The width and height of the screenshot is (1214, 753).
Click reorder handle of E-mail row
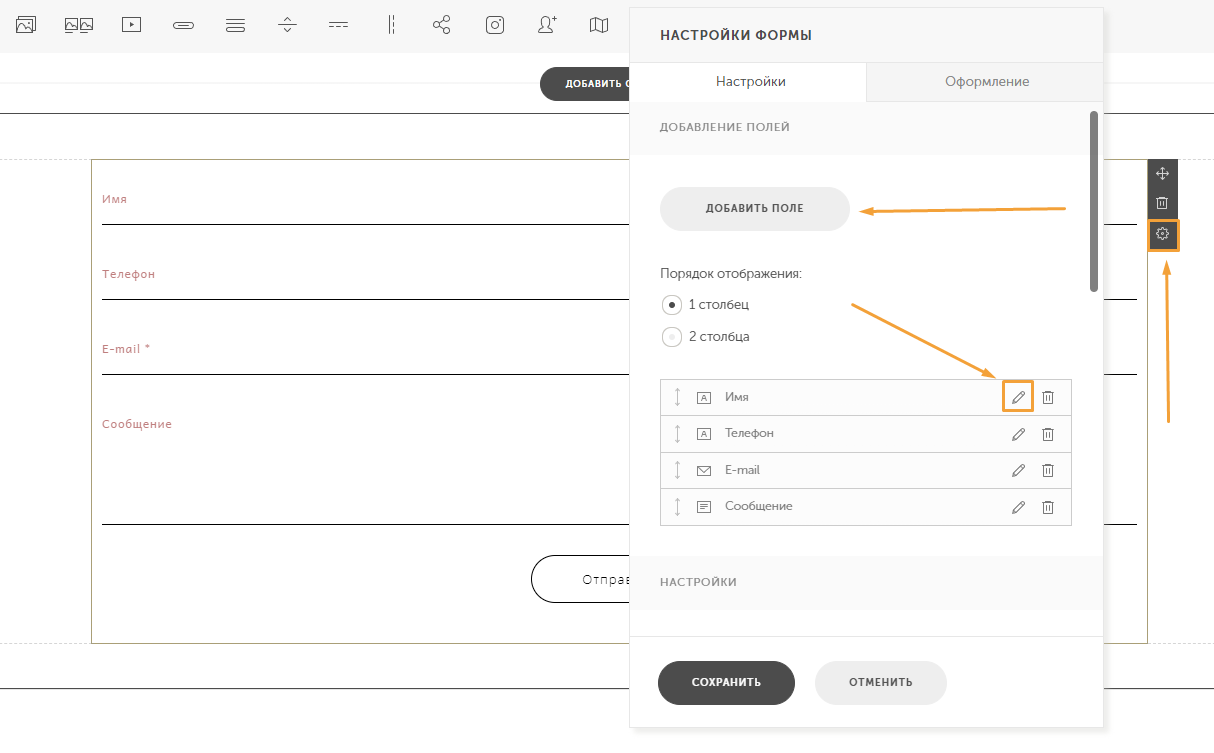pos(677,470)
